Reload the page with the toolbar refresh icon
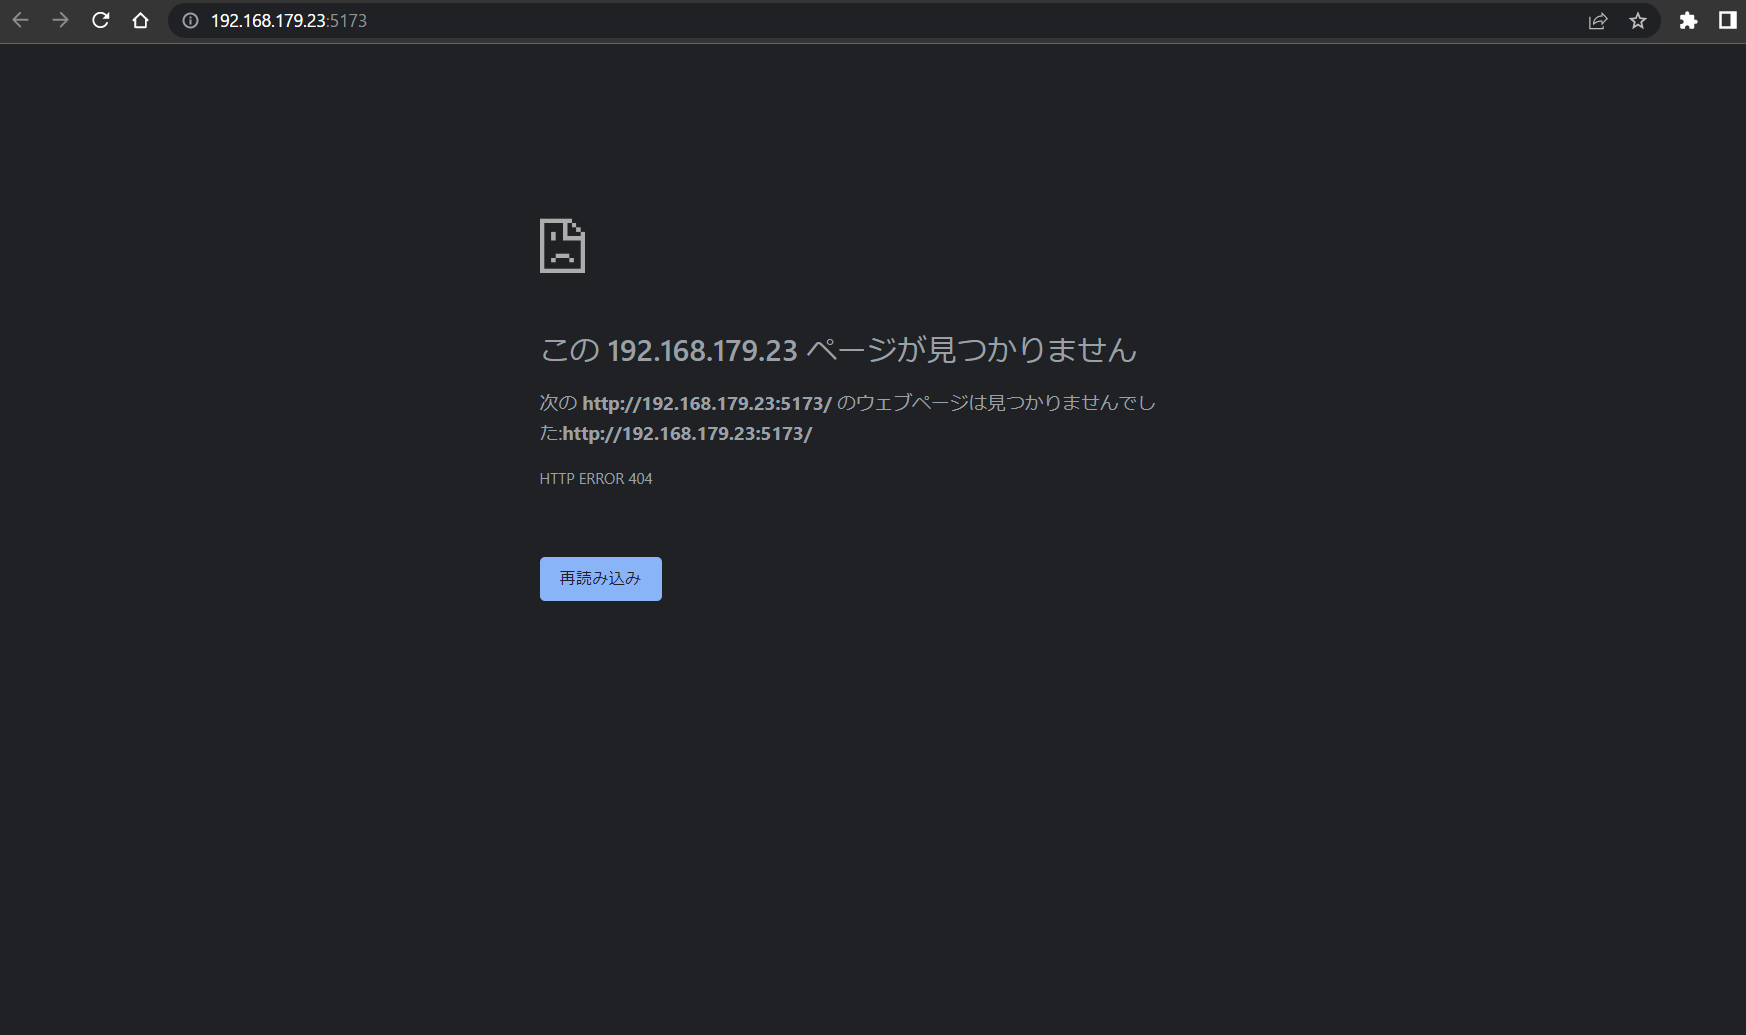1746x1035 pixels. click(100, 20)
